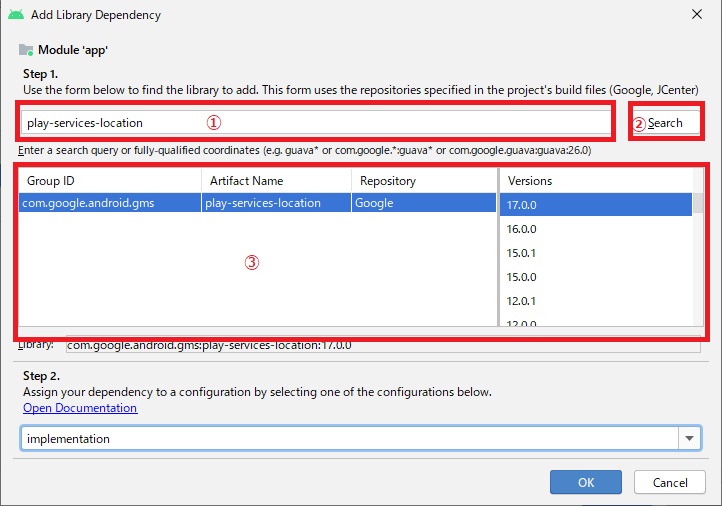Close the Add Library Dependency dialog
The width and height of the screenshot is (722, 506).
click(x=696, y=15)
